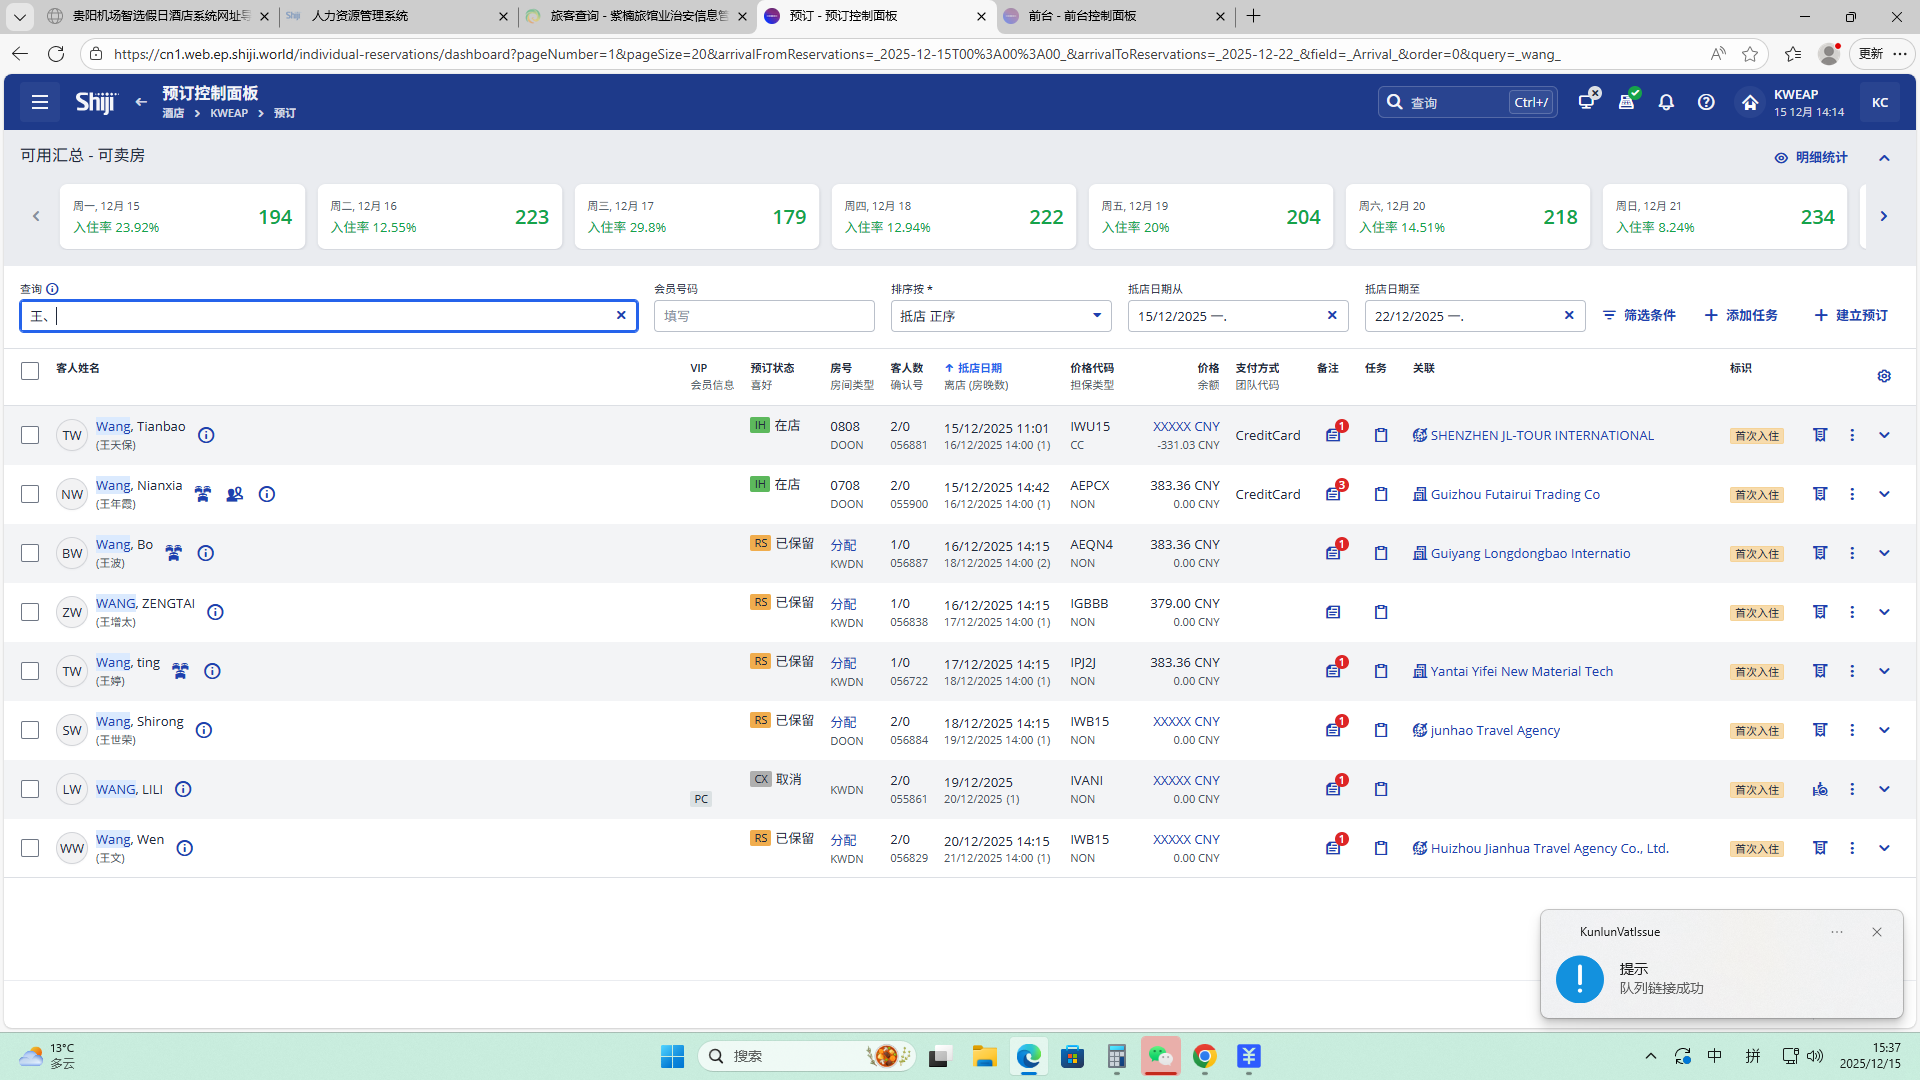Open the help question mark icon
Image resolution: width=1920 pixels, height=1080 pixels.
(1706, 102)
